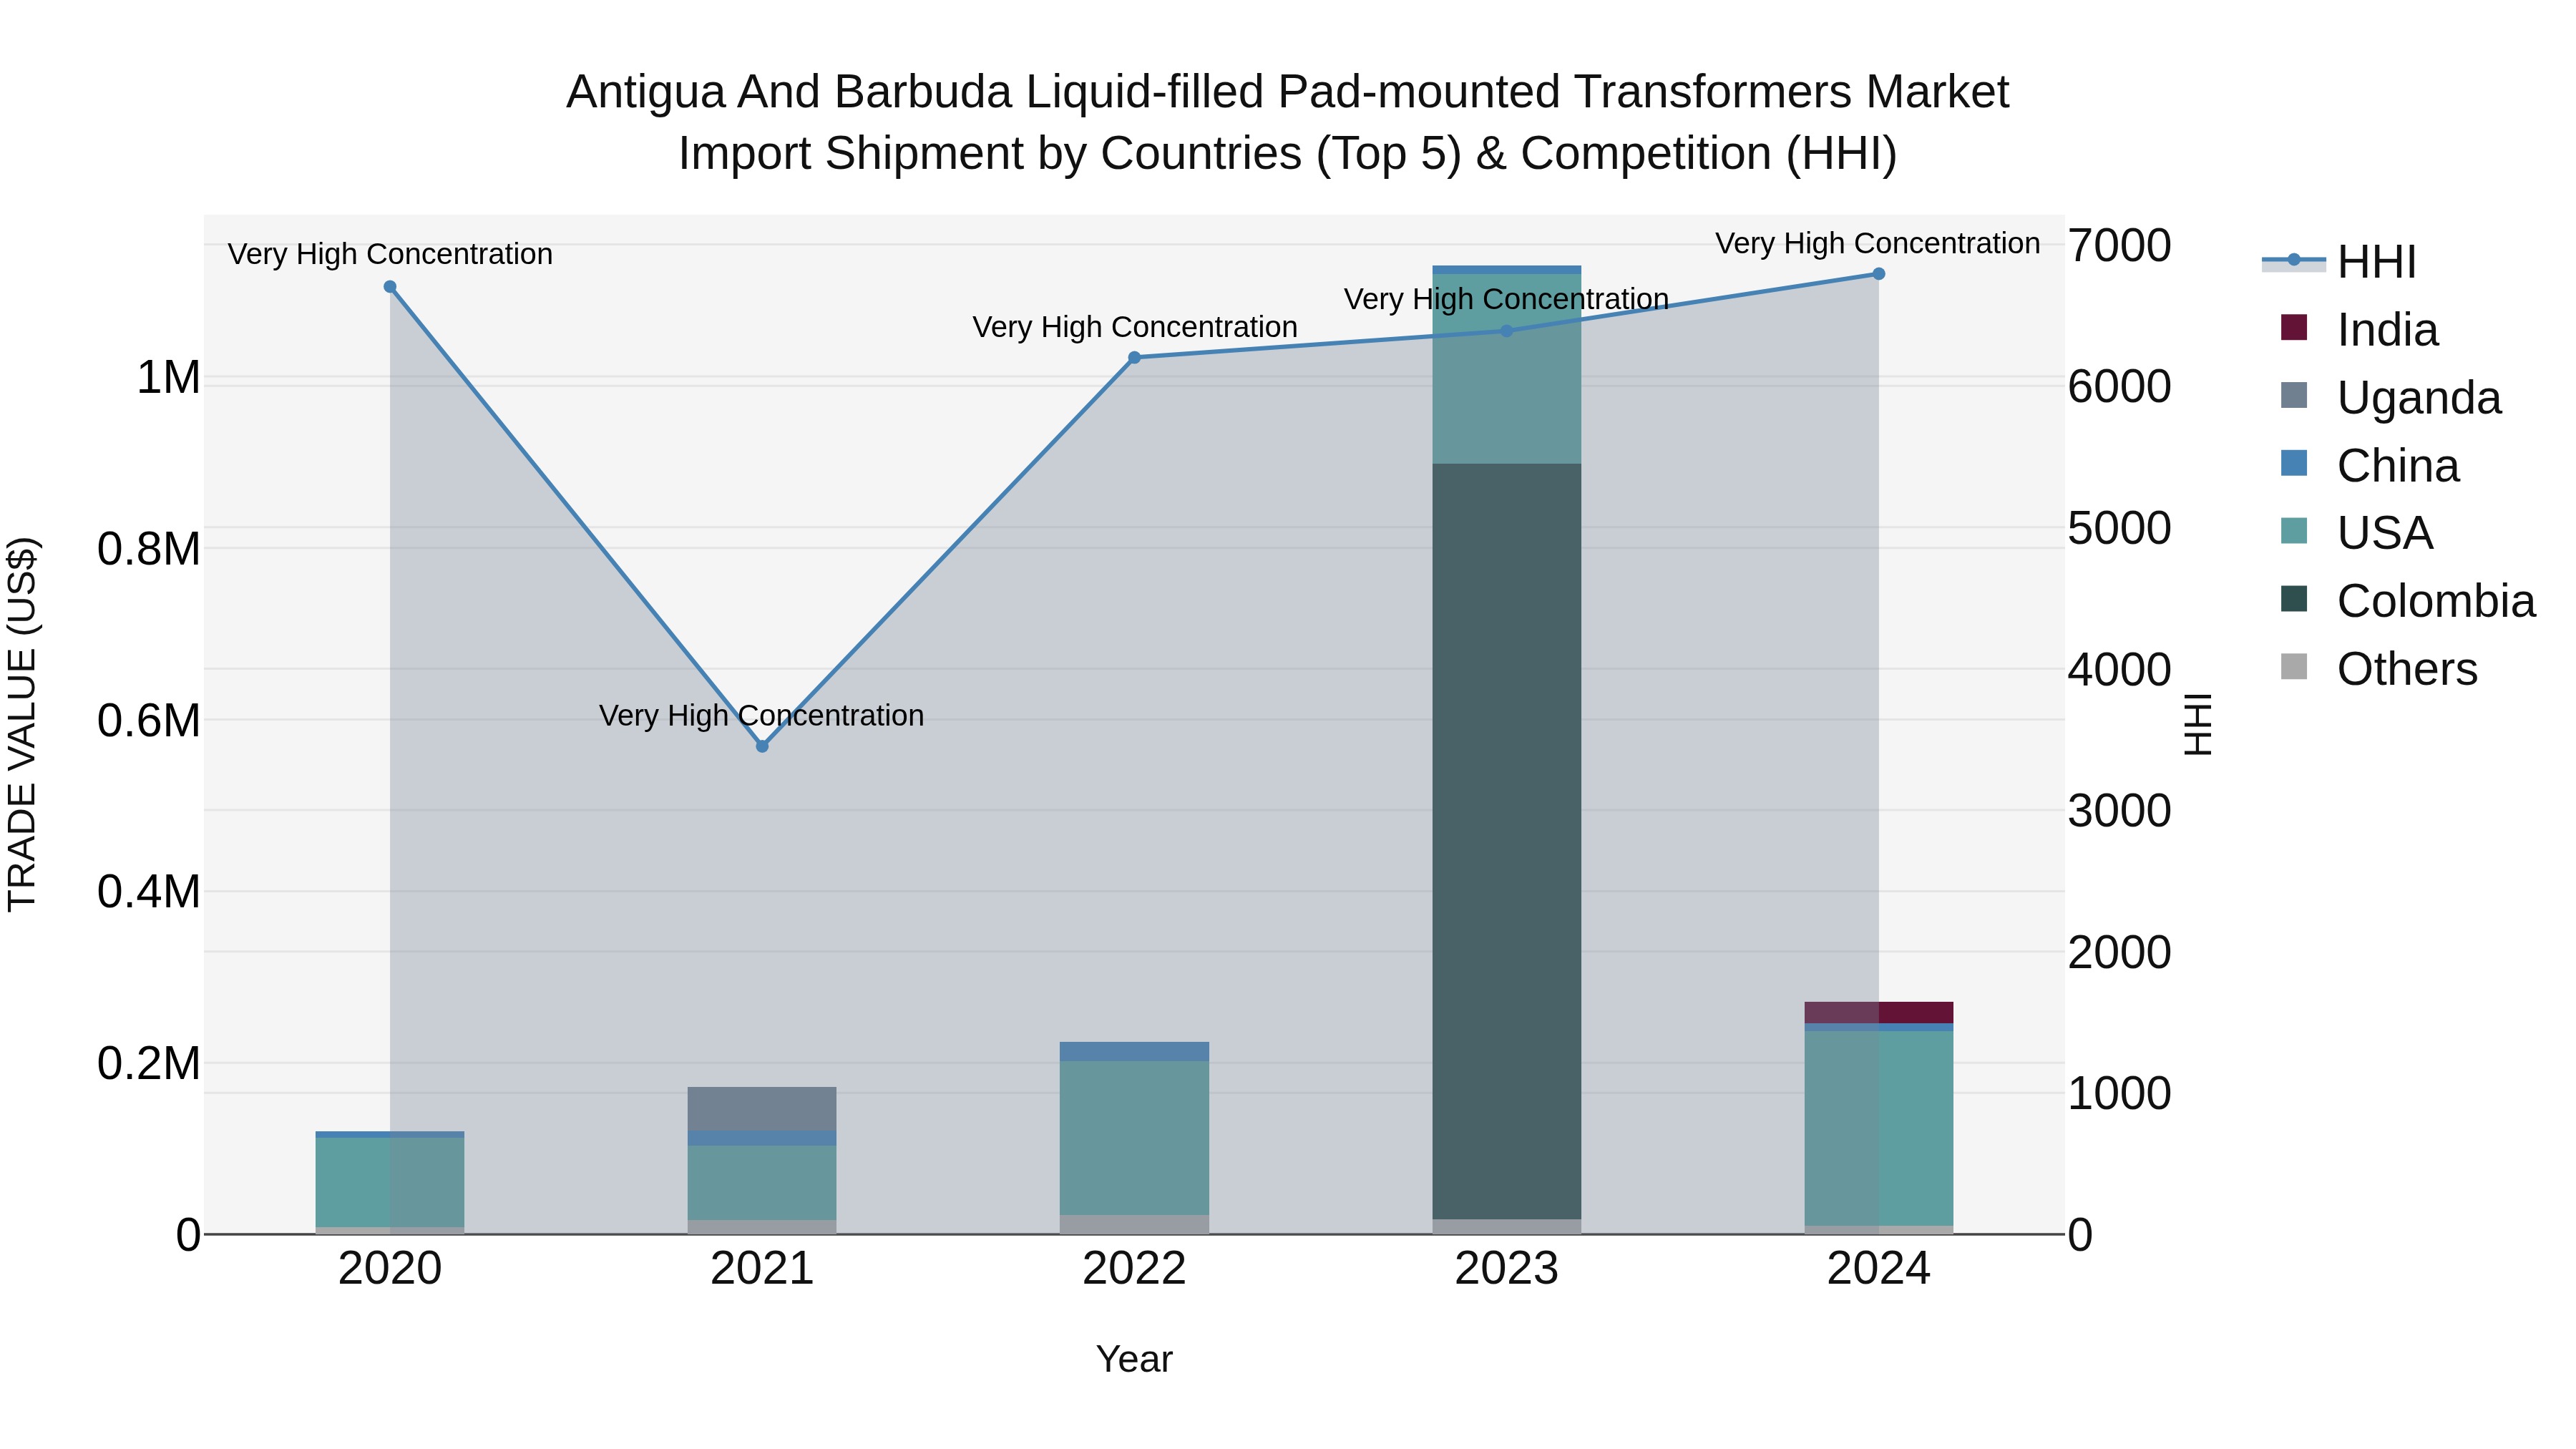Click the 1000 tick on HHI axis

(x=2119, y=1093)
